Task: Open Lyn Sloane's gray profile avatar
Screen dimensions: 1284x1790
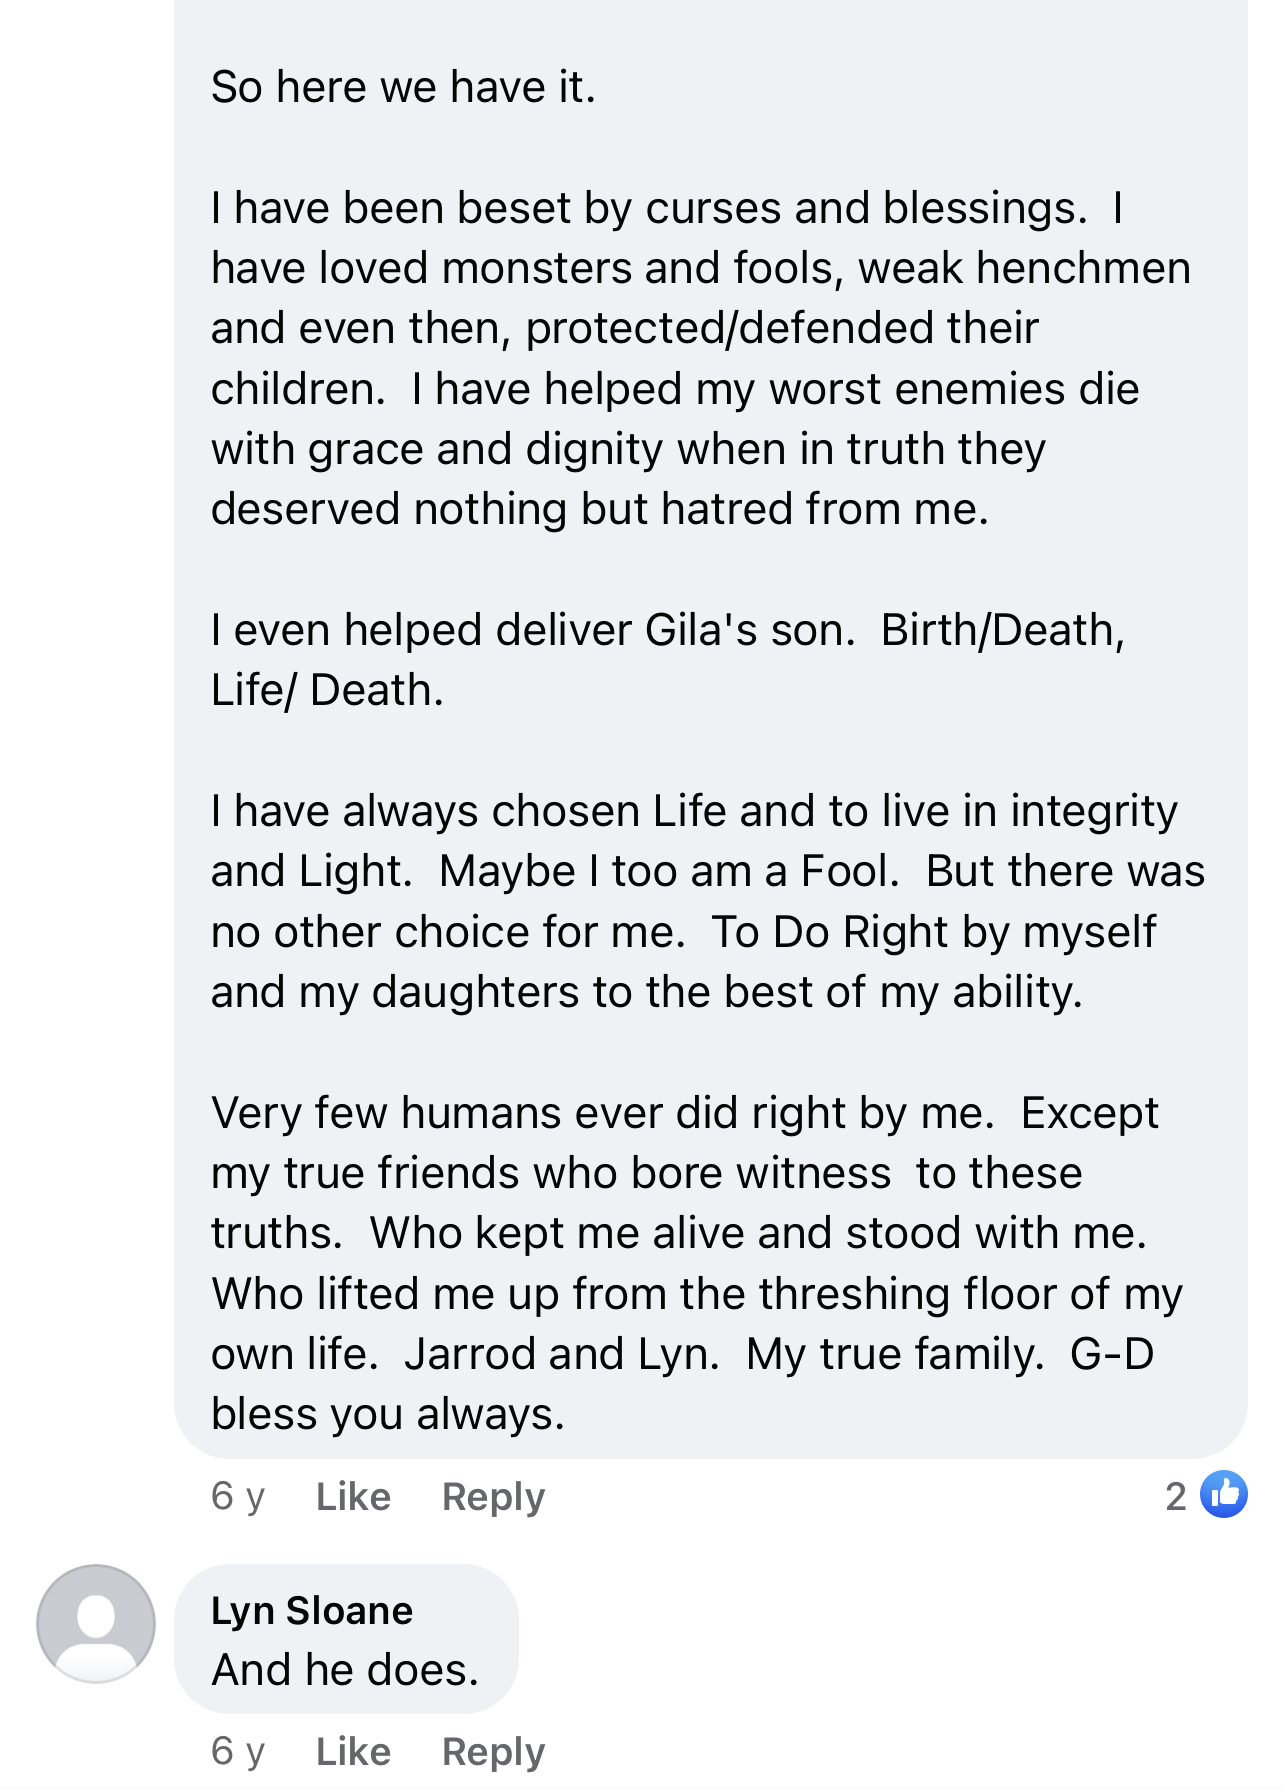Action: 96,1623
